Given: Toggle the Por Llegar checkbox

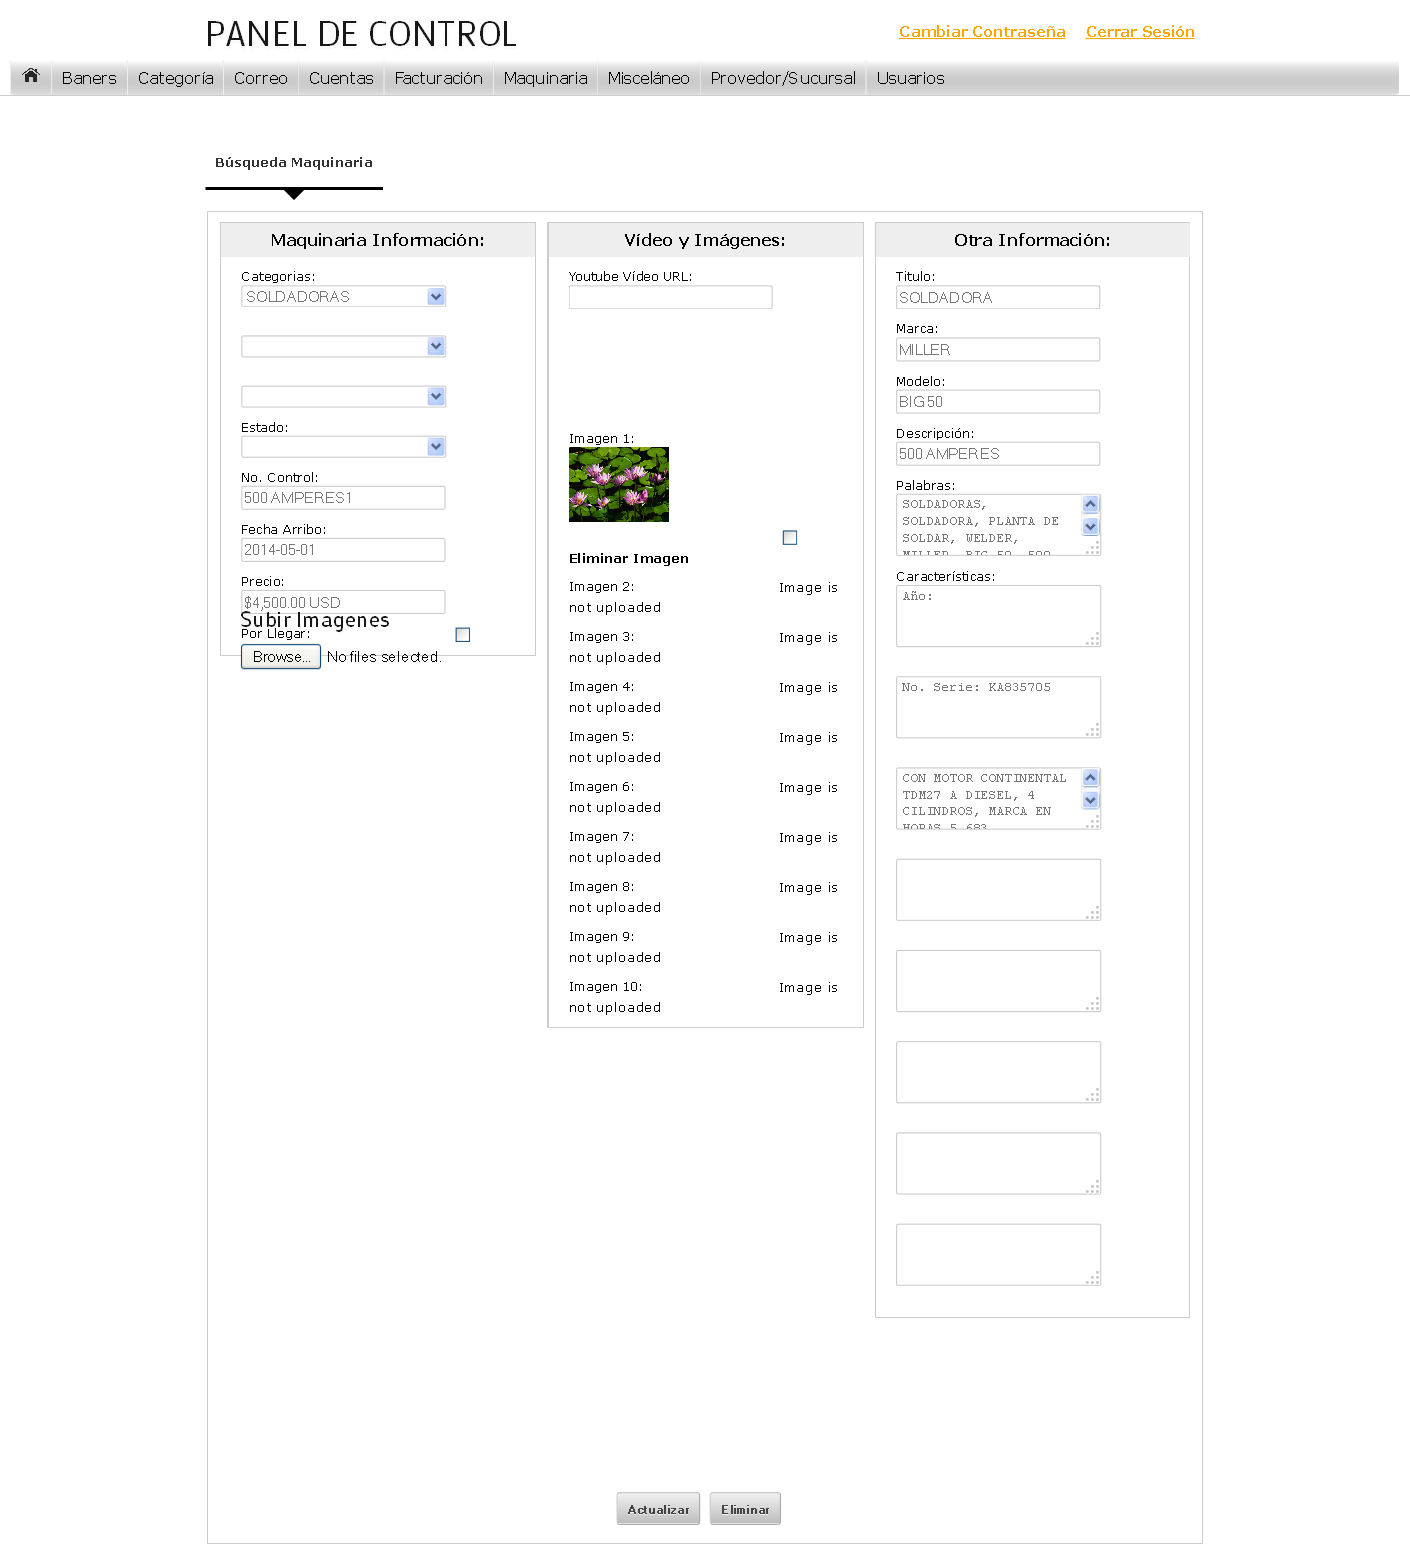Looking at the screenshot, I should [x=462, y=635].
